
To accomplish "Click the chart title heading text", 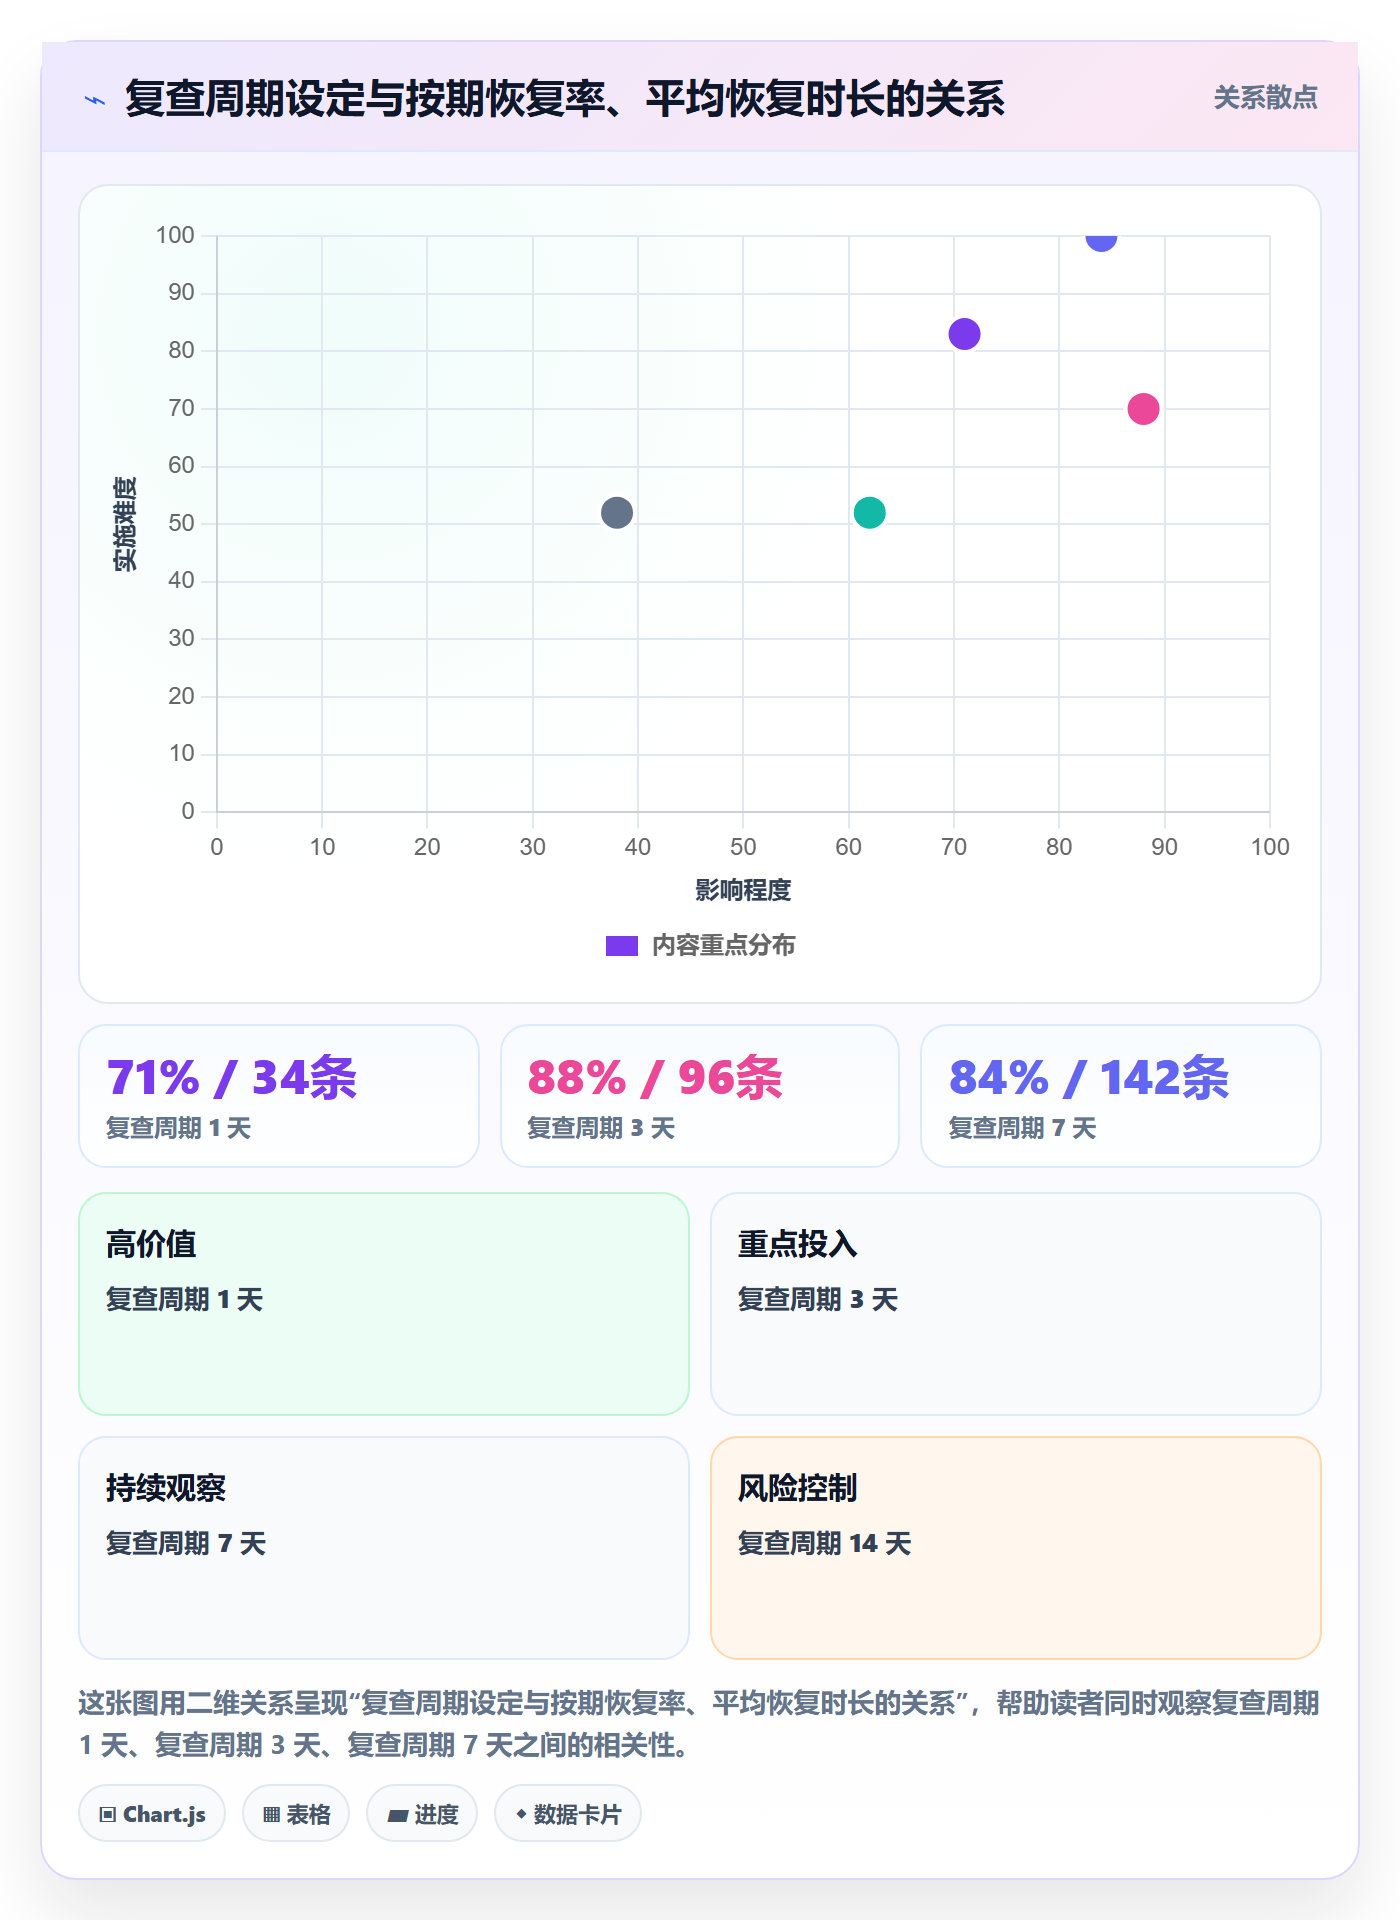I will [565, 99].
